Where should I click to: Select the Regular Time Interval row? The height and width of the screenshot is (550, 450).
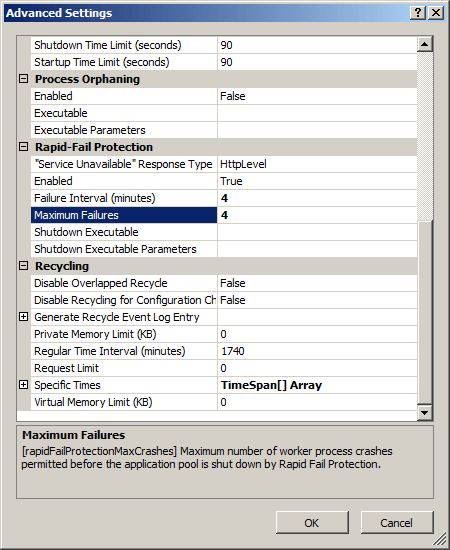click(x=224, y=351)
